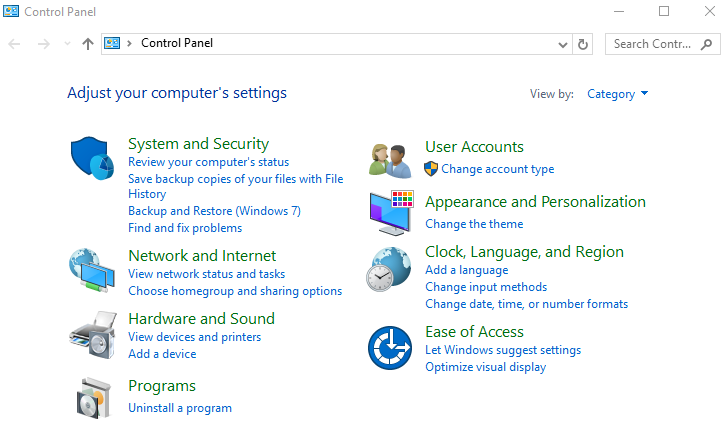
Task: Open the Programs category heading
Action: 162,386
